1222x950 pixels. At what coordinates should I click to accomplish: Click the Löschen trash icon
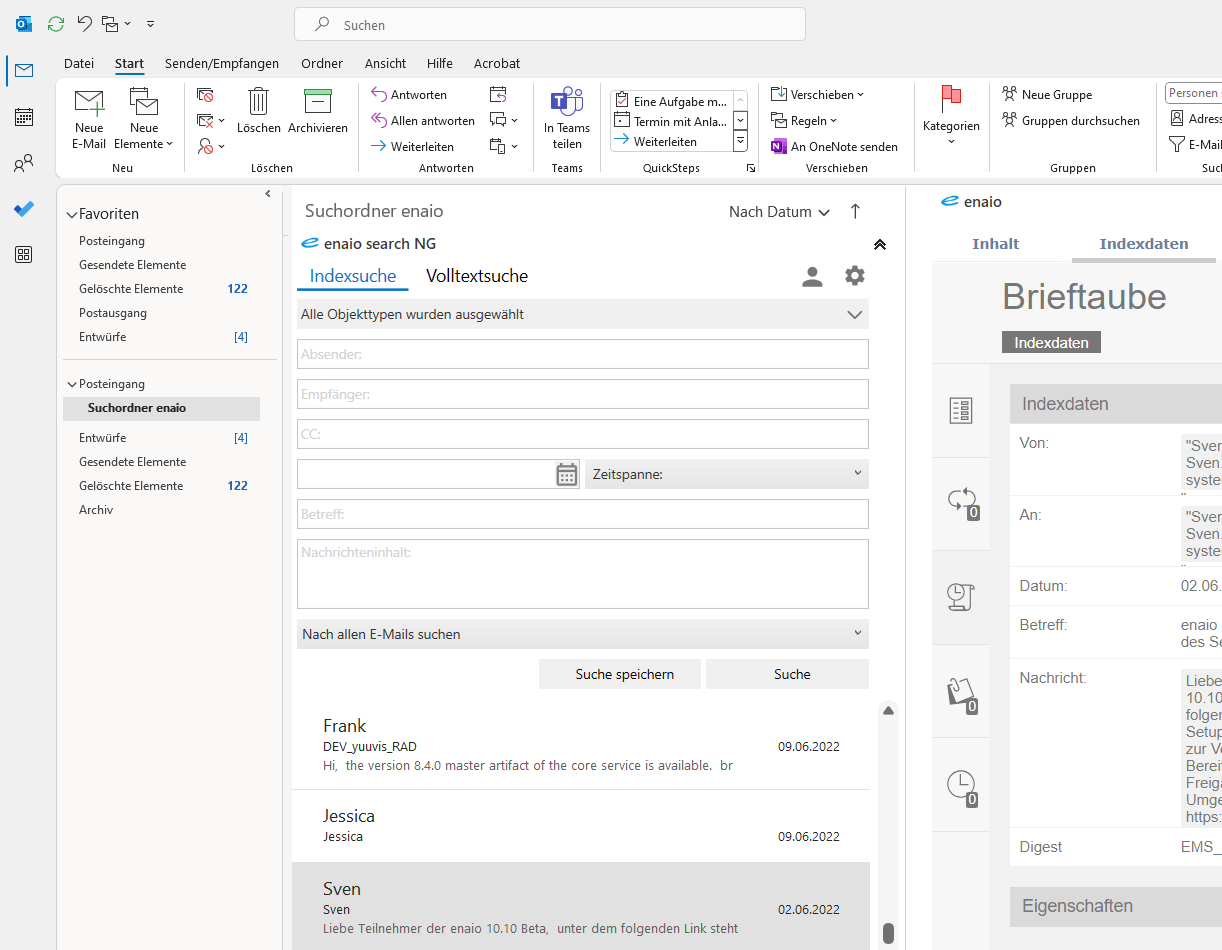(259, 102)
